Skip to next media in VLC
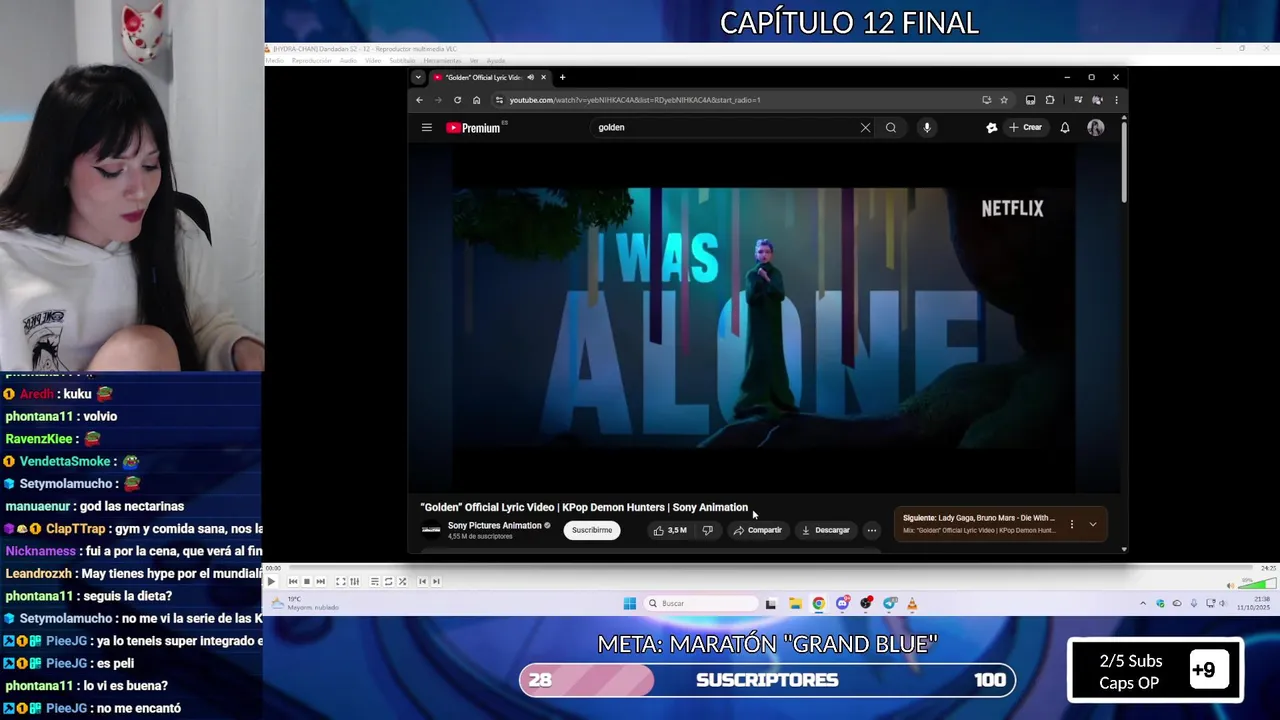The image size is (1280, 720). tap(320, 581)
